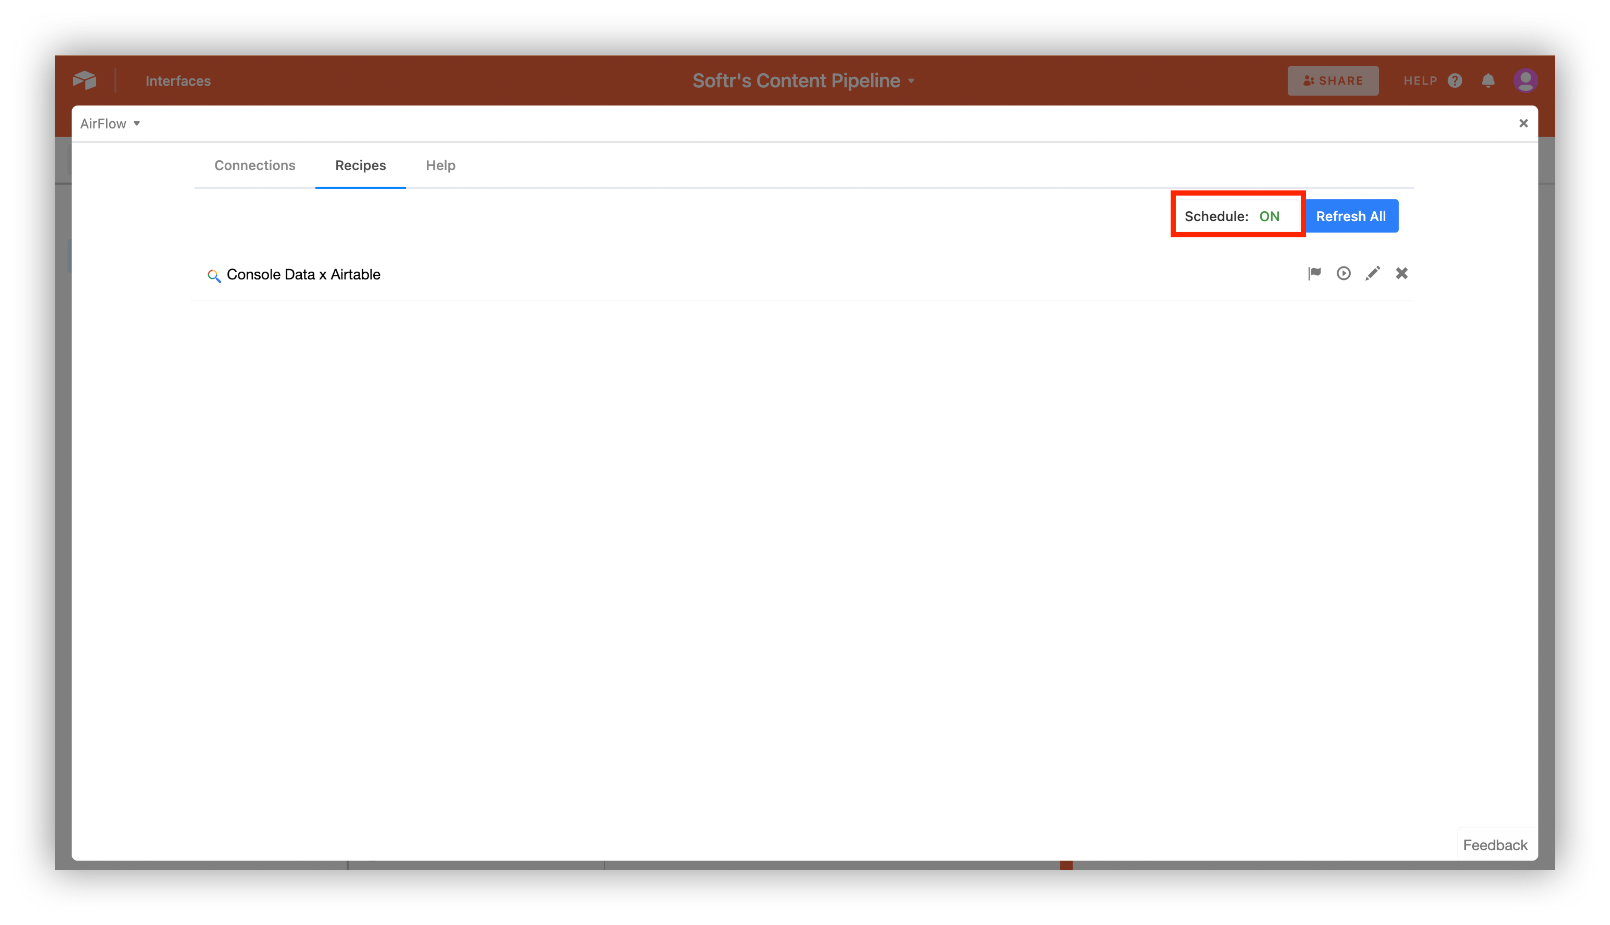This screenshot has height=925, width=1610.
Task: Switch to the Connections tab
Action: [255, 166]
